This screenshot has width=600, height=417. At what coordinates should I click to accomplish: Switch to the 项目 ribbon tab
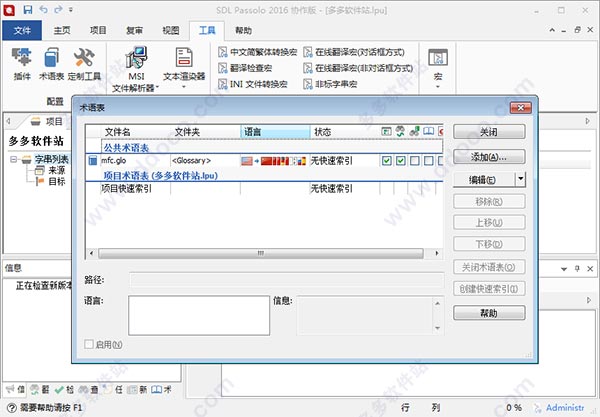tap(98, 30)
